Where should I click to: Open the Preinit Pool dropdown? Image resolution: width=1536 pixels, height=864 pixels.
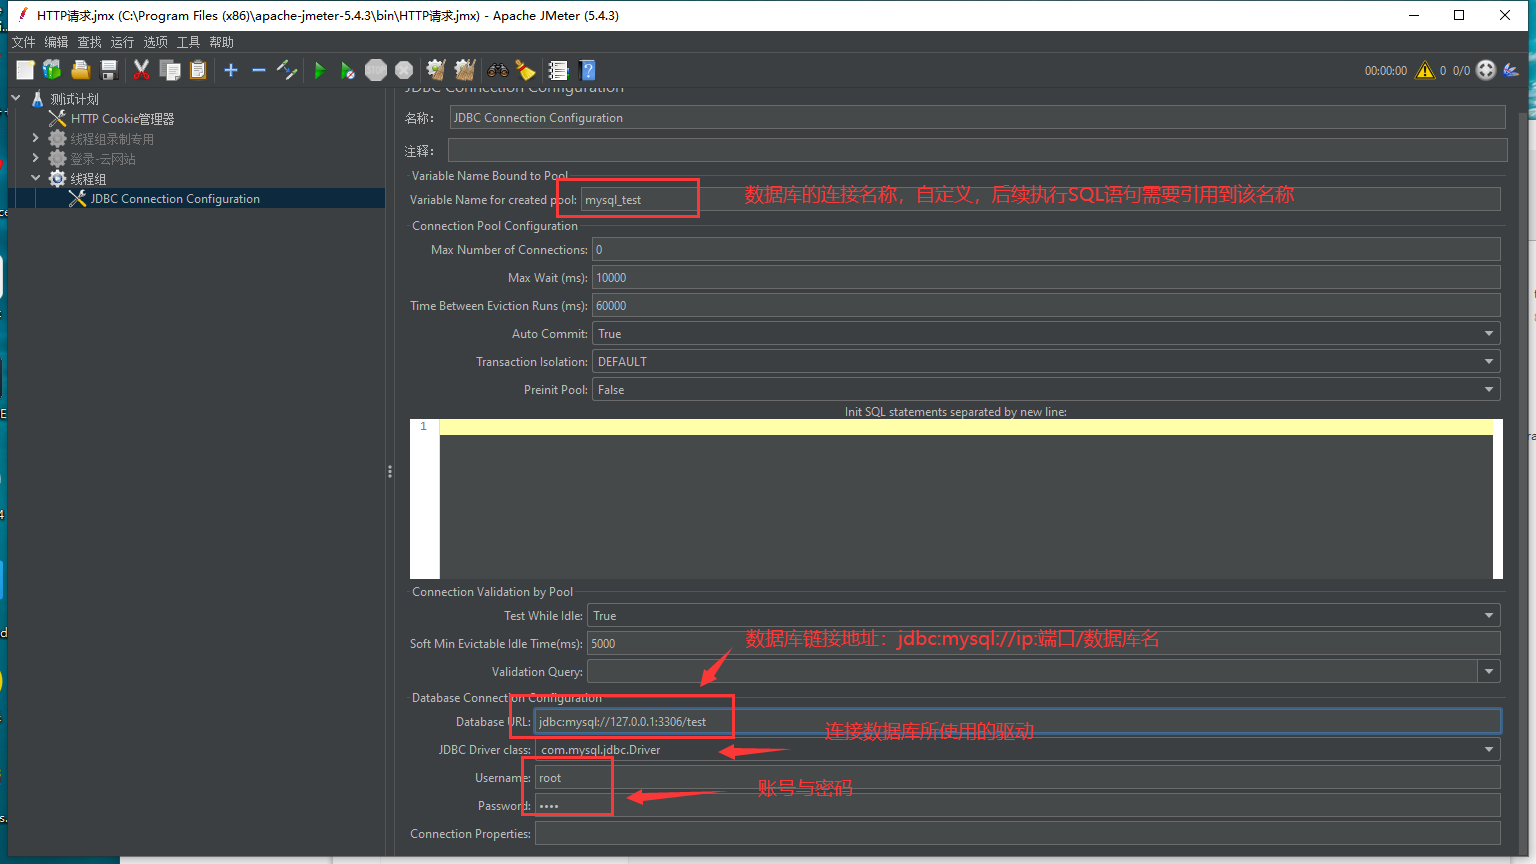point(1489,390)
